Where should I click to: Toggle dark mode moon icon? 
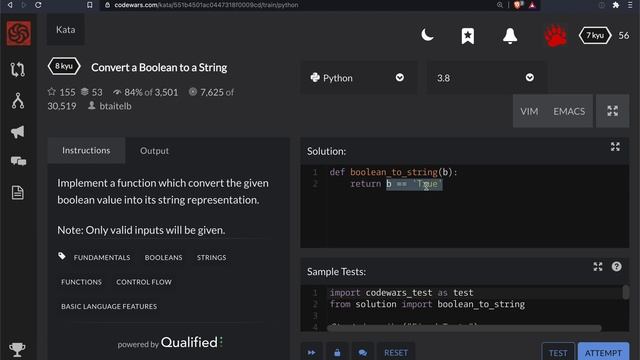coord(427,35)
